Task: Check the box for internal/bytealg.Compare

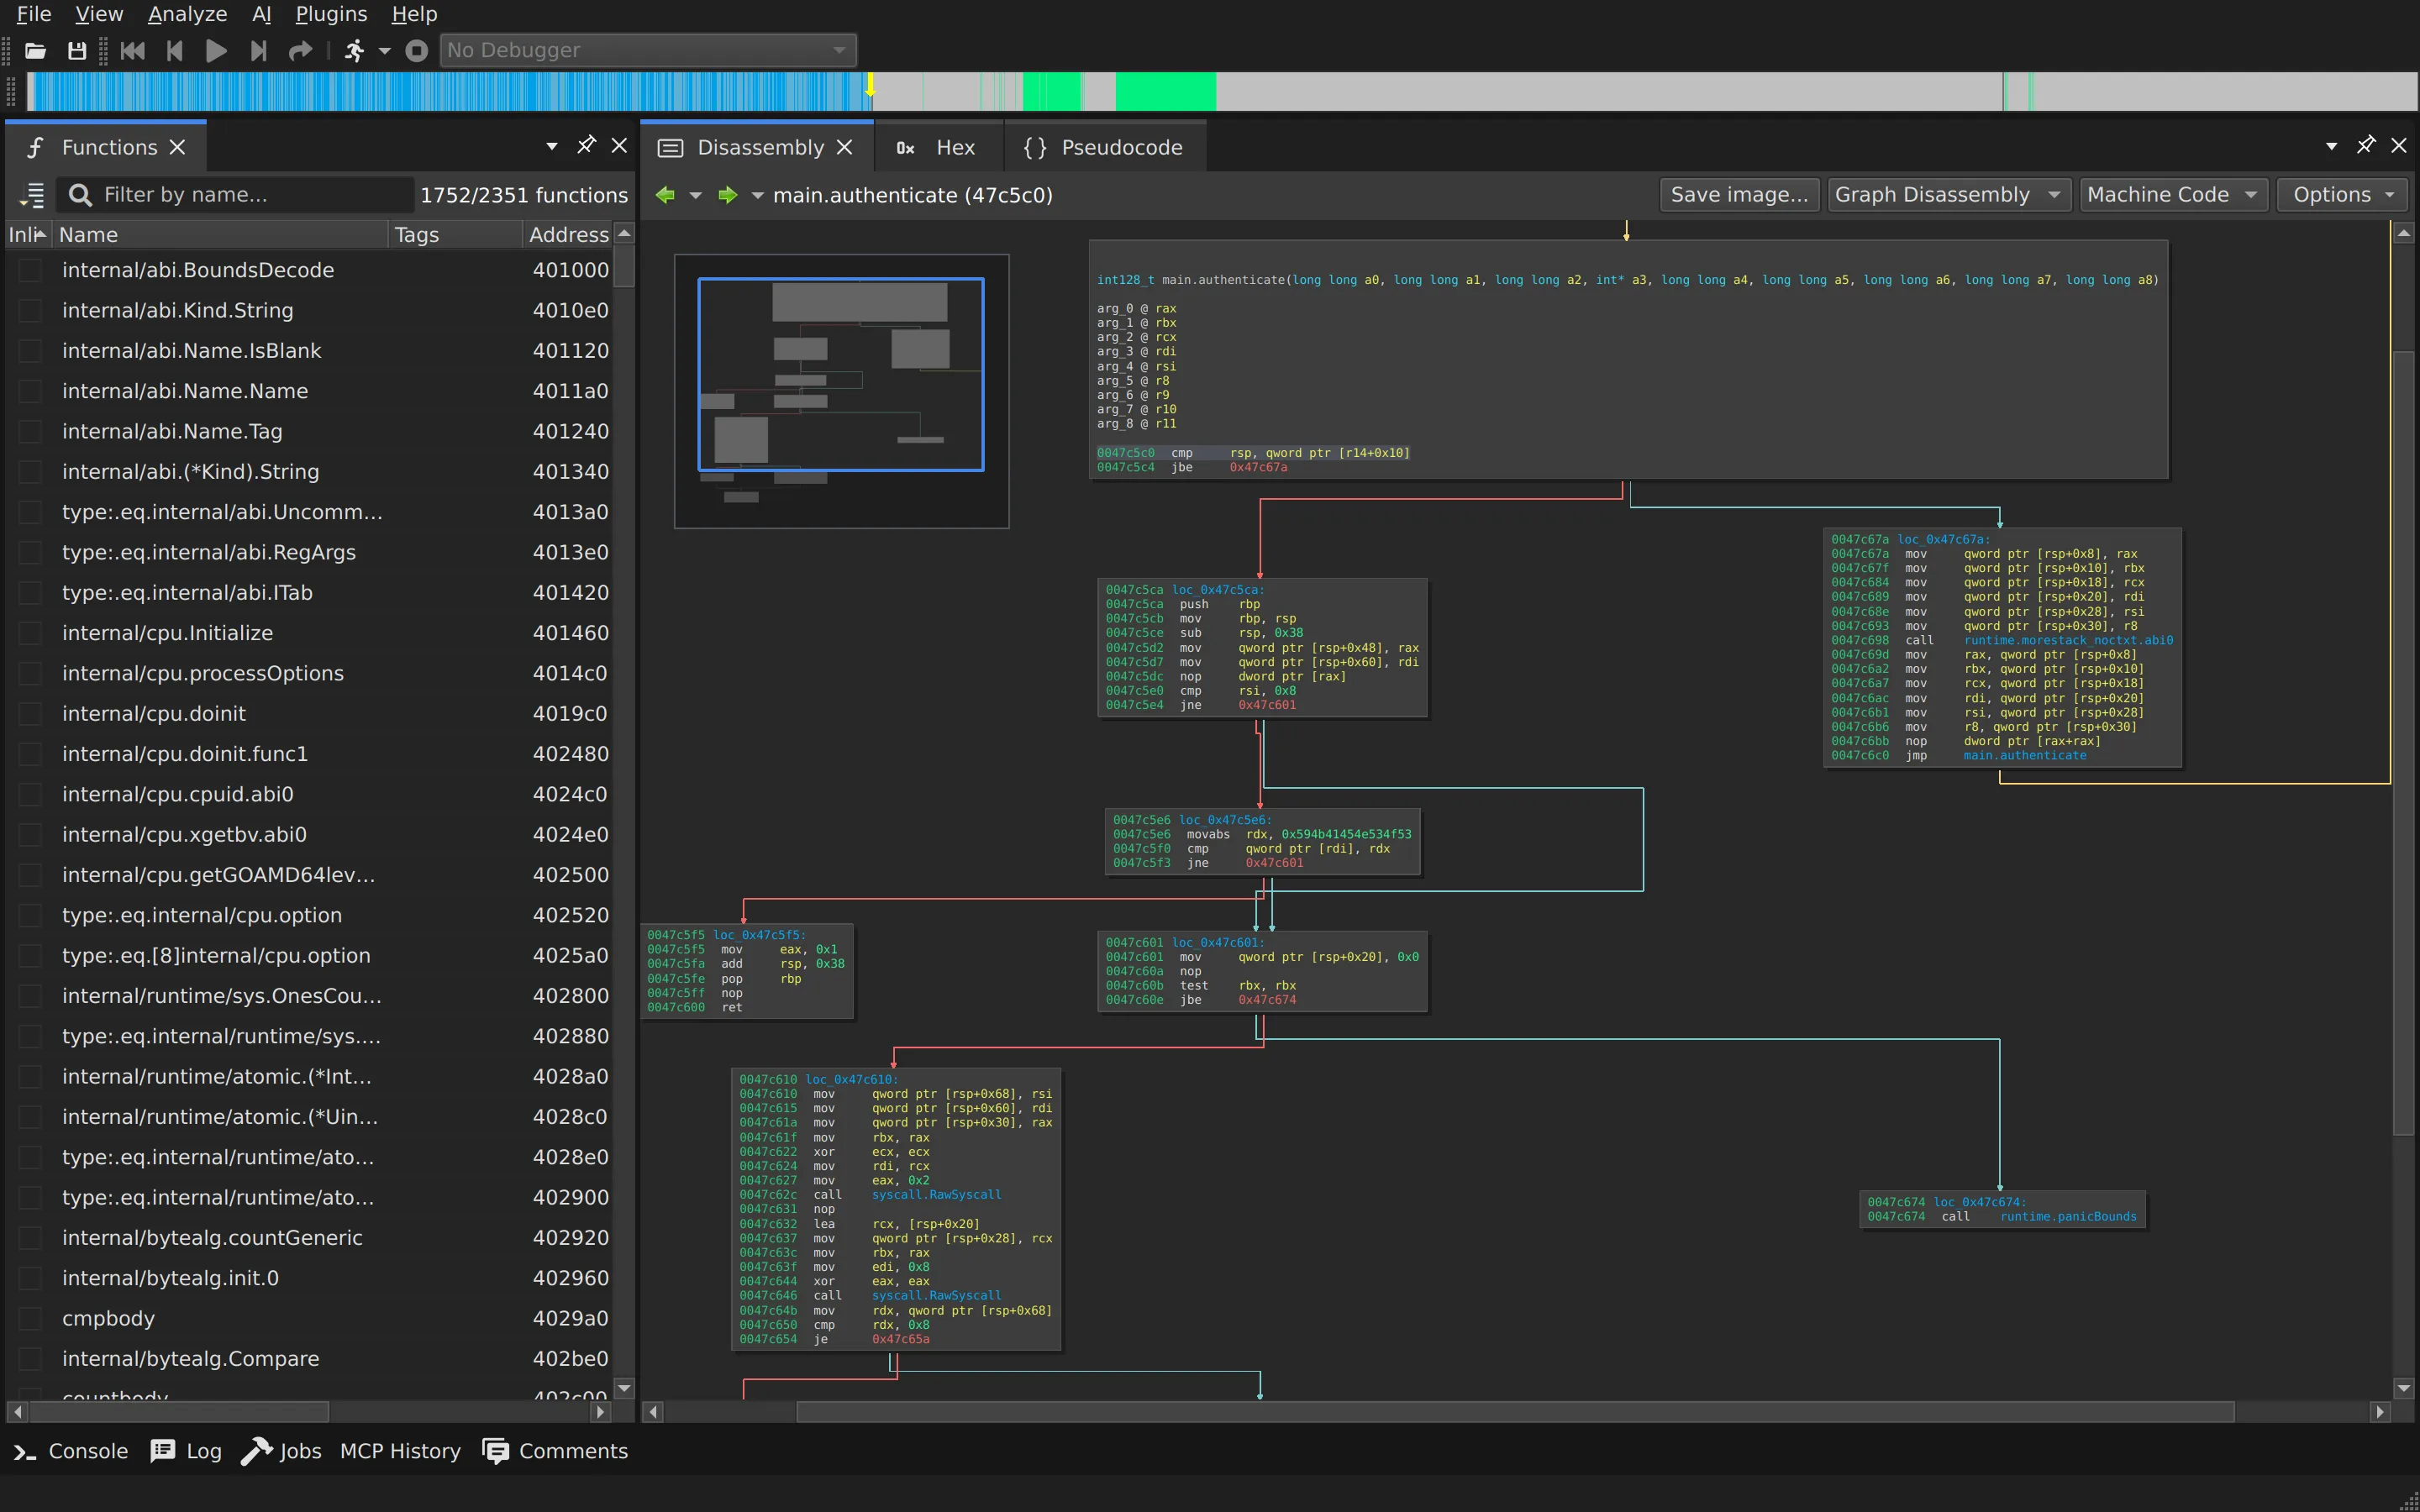Action: (31, 1359)
